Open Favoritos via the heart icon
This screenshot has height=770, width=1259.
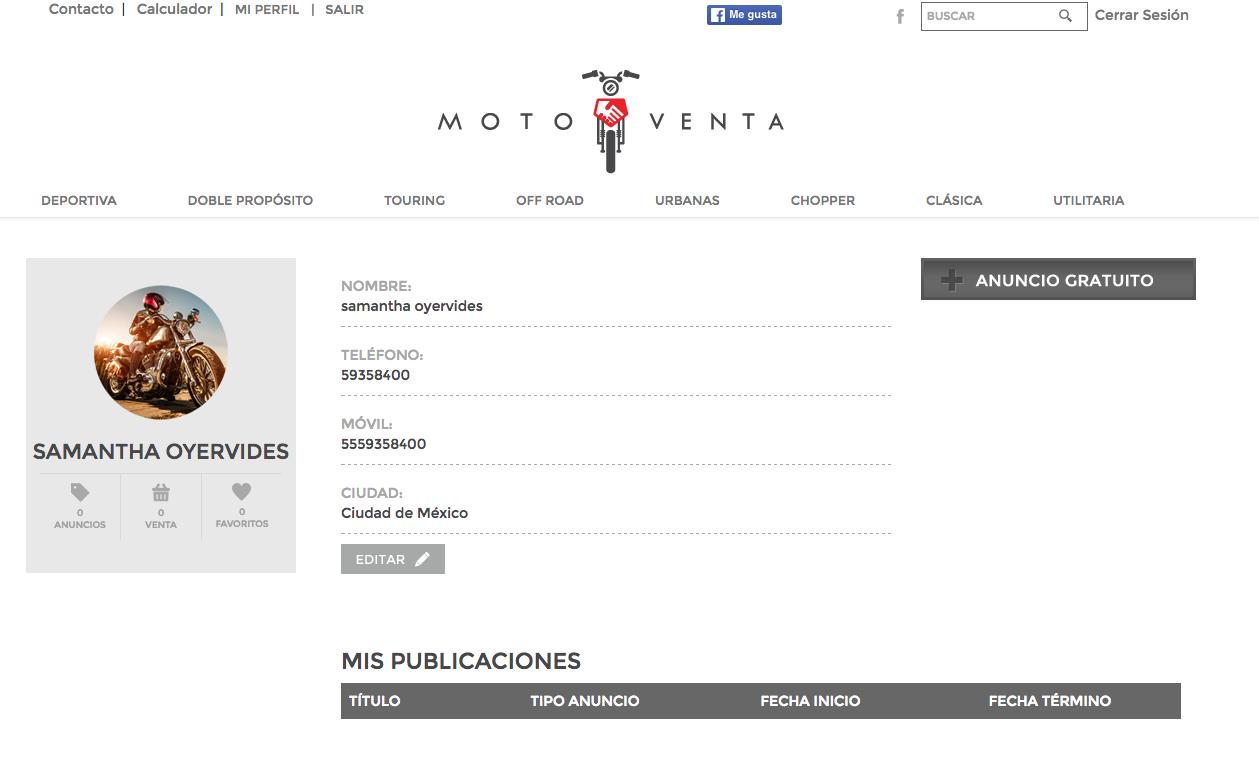click(x=241, y=491)
